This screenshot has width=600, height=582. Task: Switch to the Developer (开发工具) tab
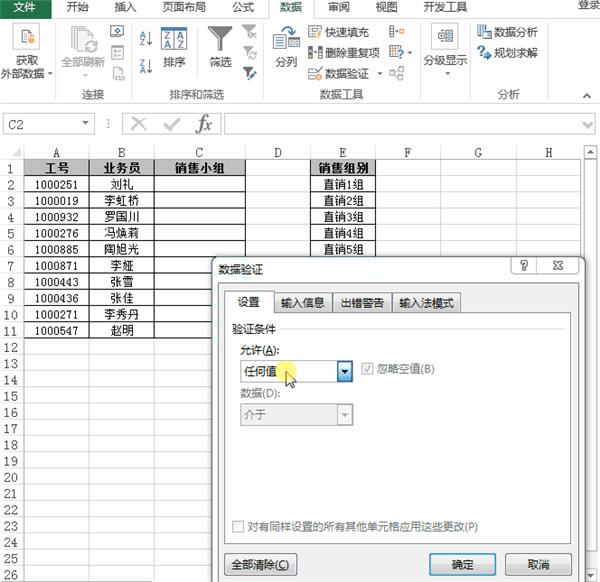point(445,7)
